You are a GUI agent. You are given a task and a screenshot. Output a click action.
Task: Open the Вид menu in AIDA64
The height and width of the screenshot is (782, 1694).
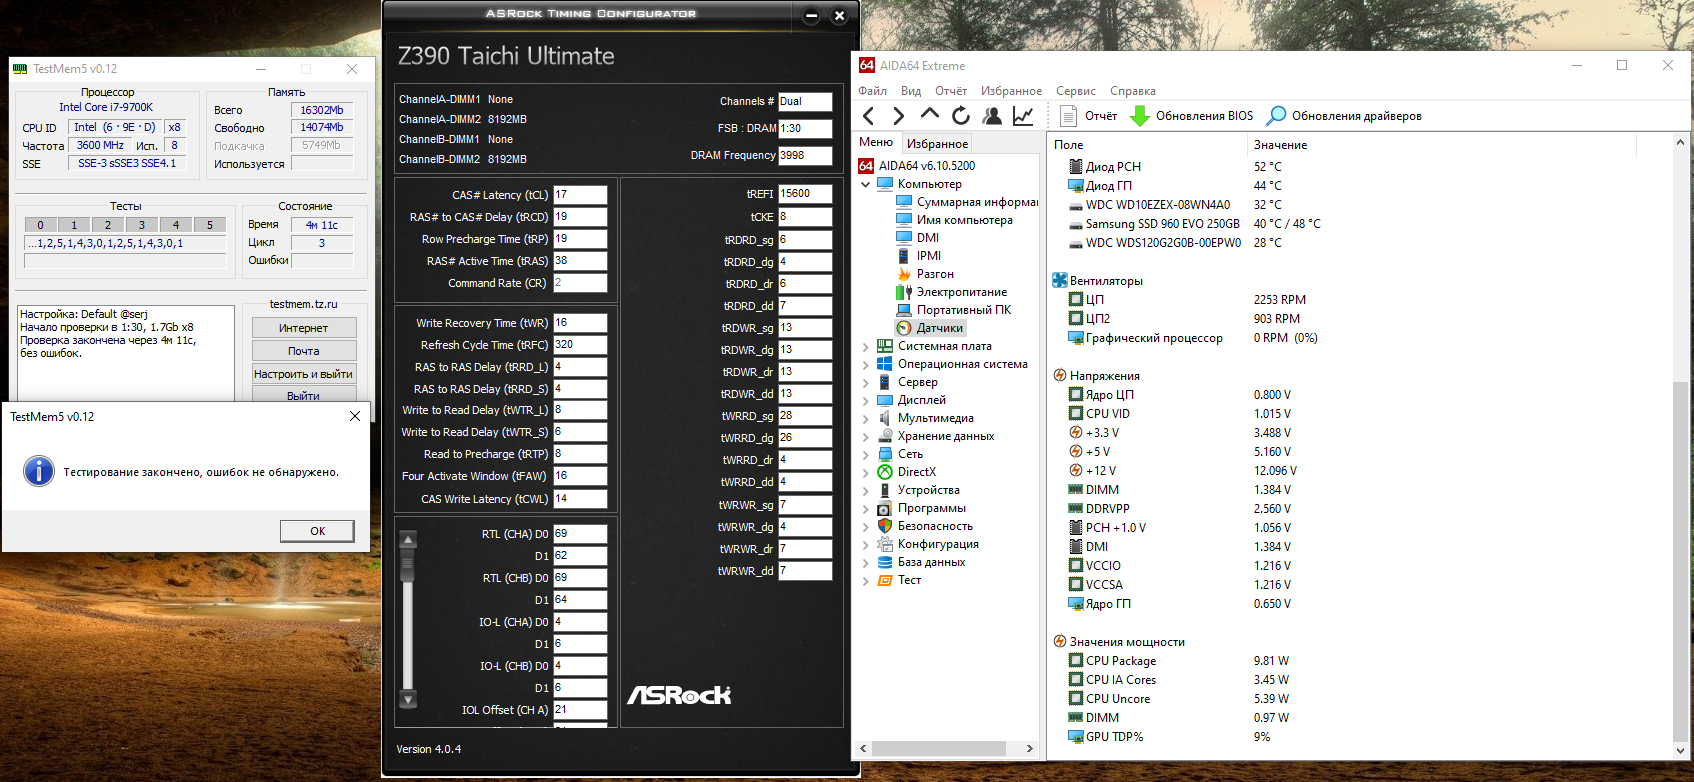click(911, 91)
